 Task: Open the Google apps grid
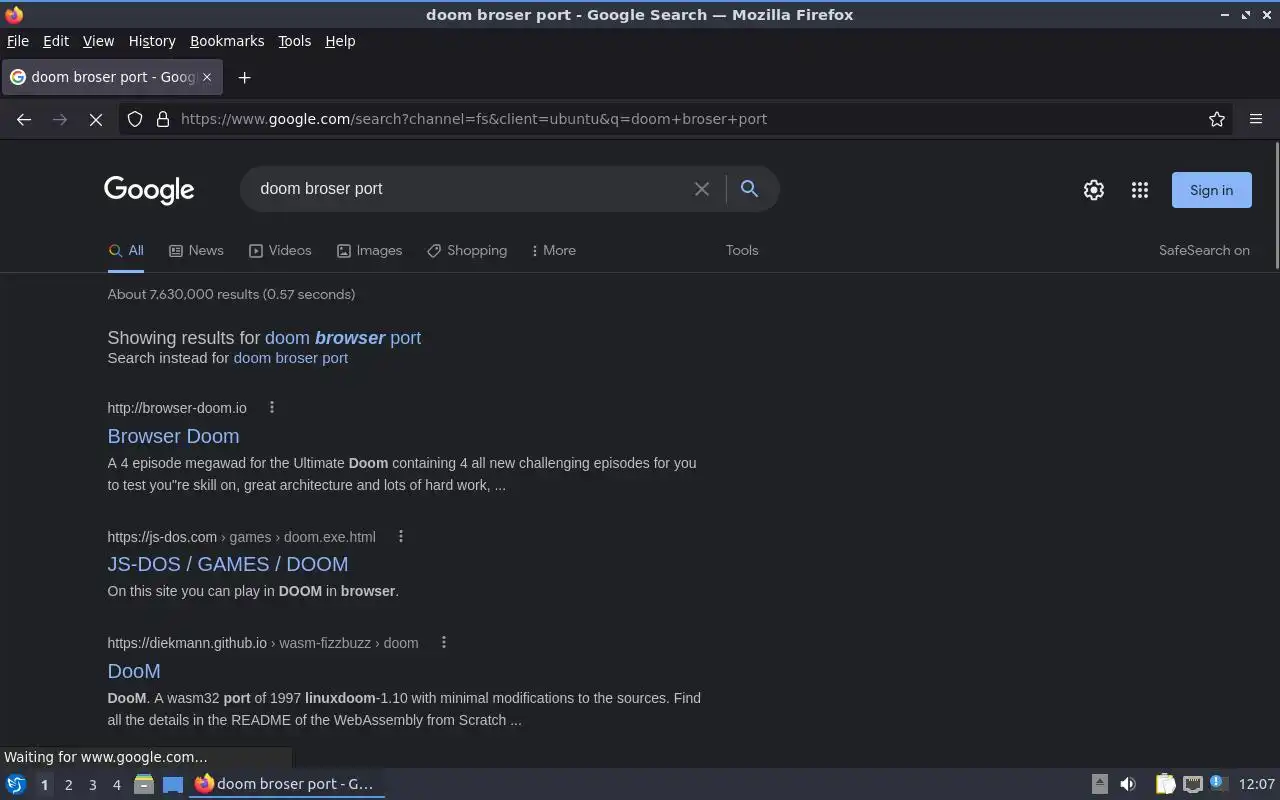[x=1140, y=190]
